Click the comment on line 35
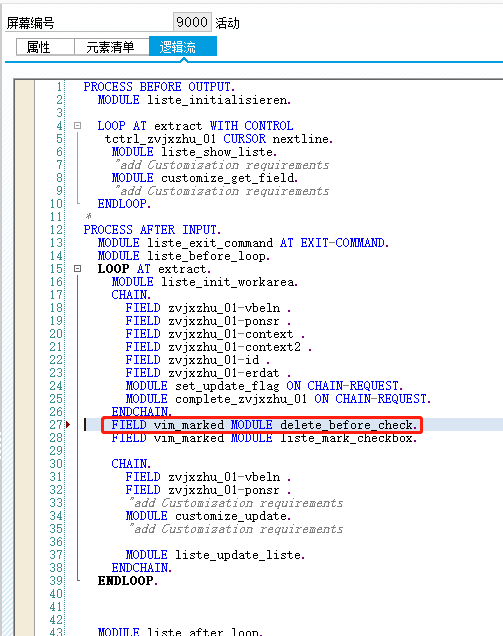 [236, 529]
